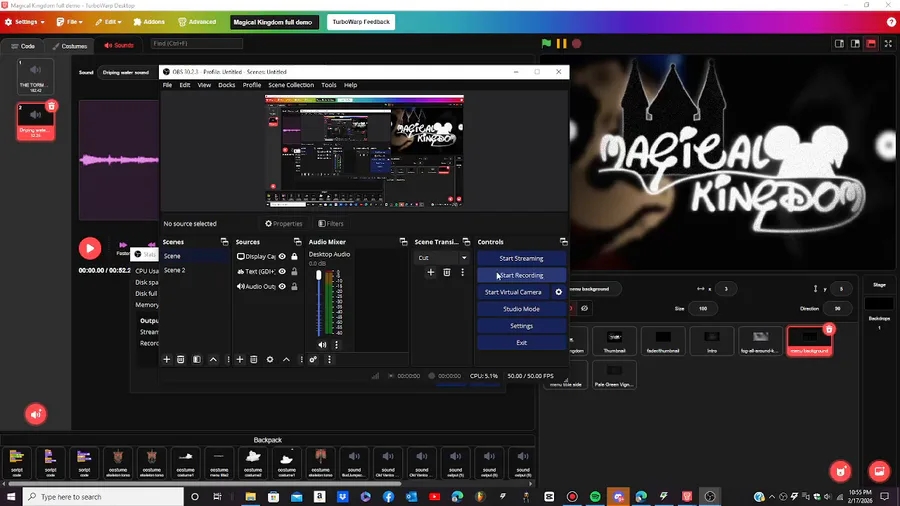Open transition properties three-dot menu
Image resolution: width=900 pixels, height=506 pixels.
click(x=463, y=273)
